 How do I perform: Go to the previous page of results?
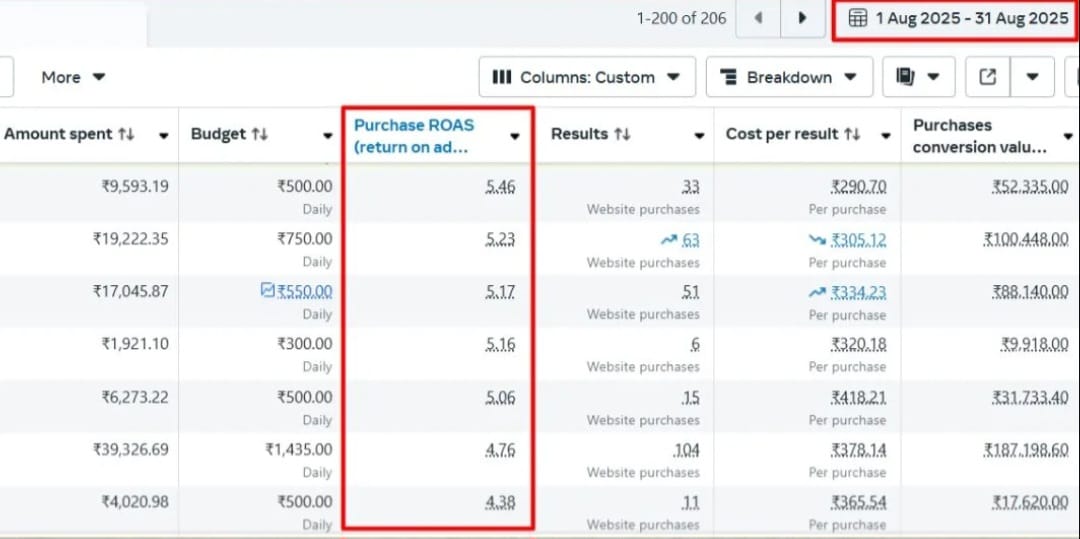tap(759, 18)
